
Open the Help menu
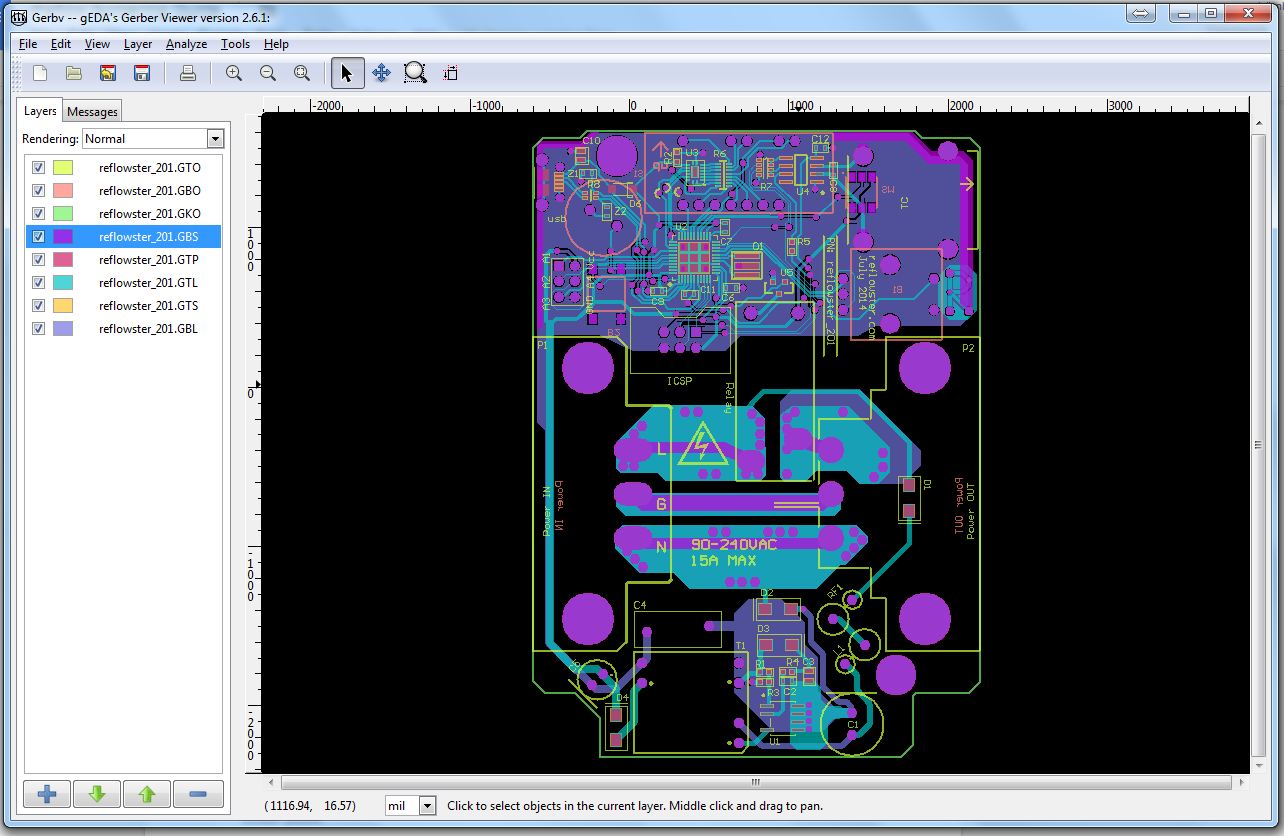tap(276, 44)
